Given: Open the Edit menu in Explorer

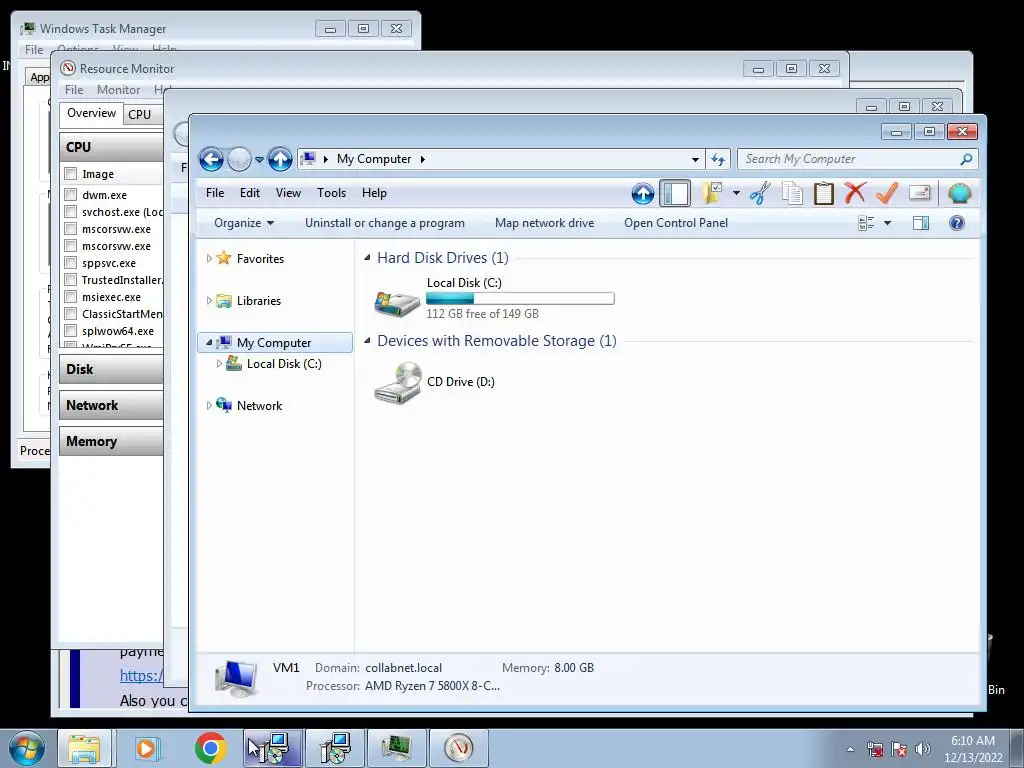Looking at the screenshot, I should pos(249,193).
